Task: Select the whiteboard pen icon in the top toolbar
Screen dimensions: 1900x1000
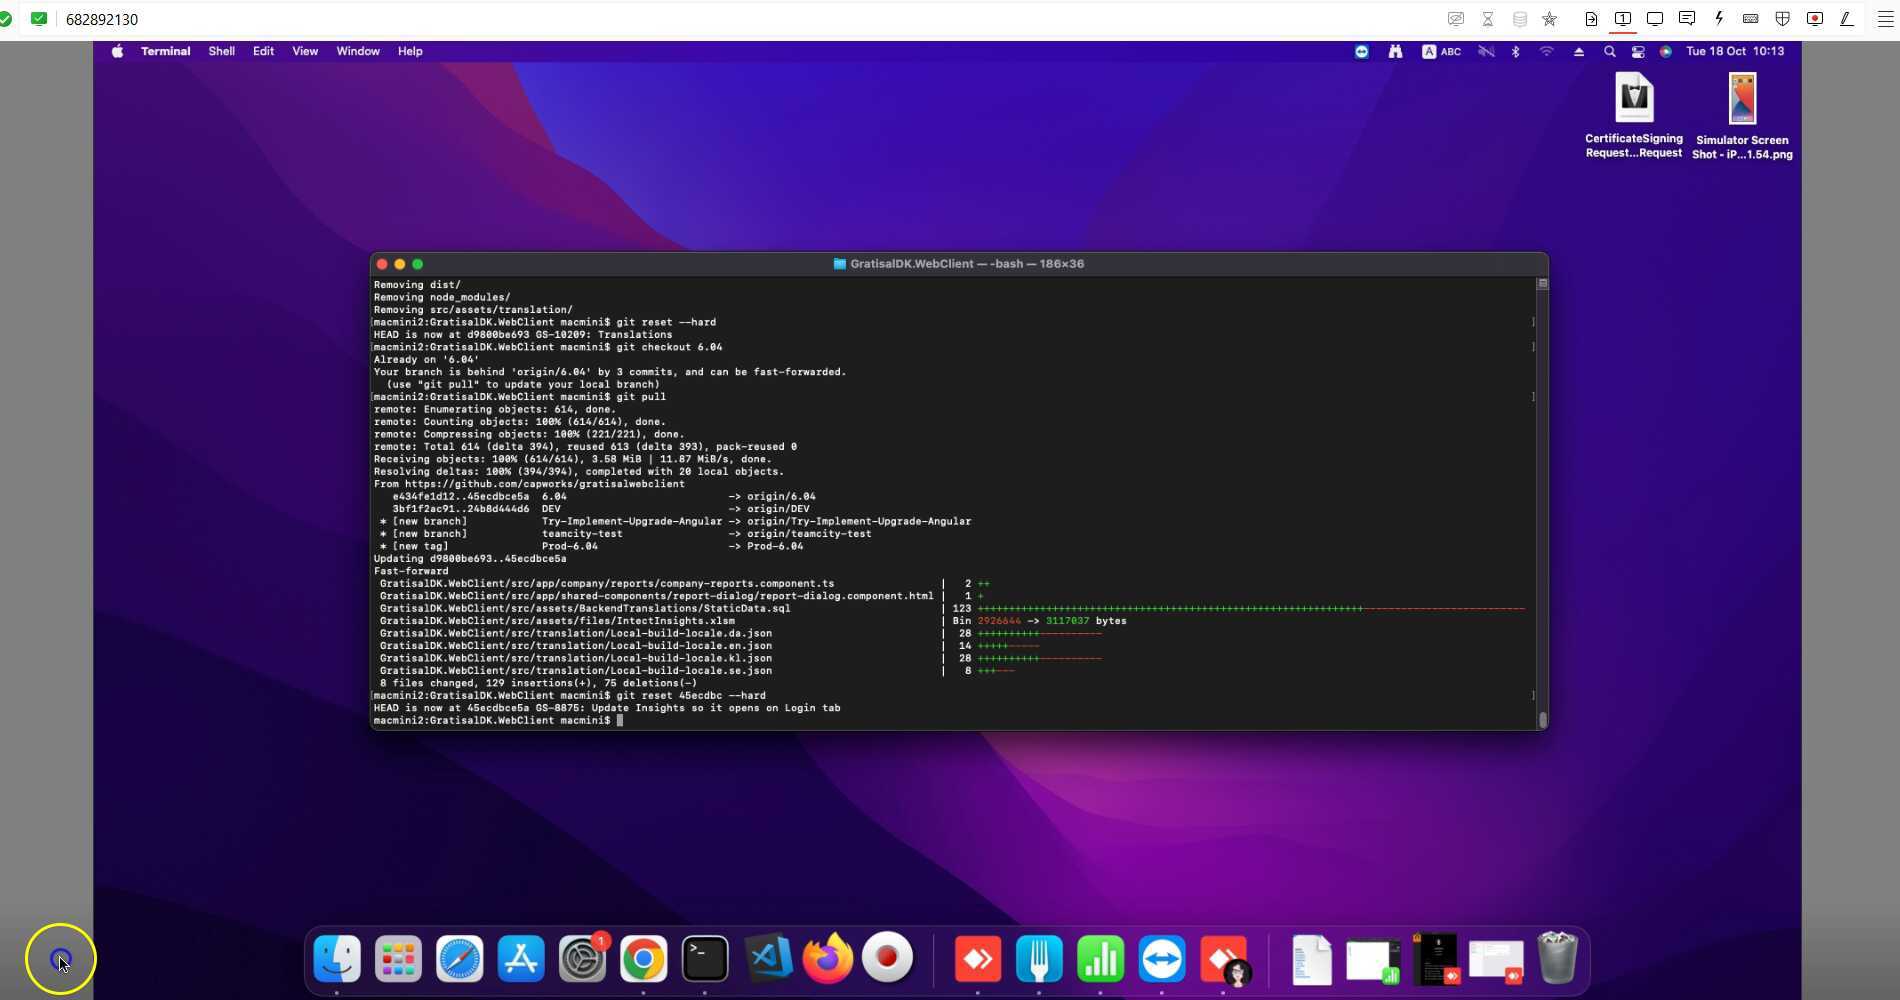Action: pyautogui.click(x=1847, y=18)
